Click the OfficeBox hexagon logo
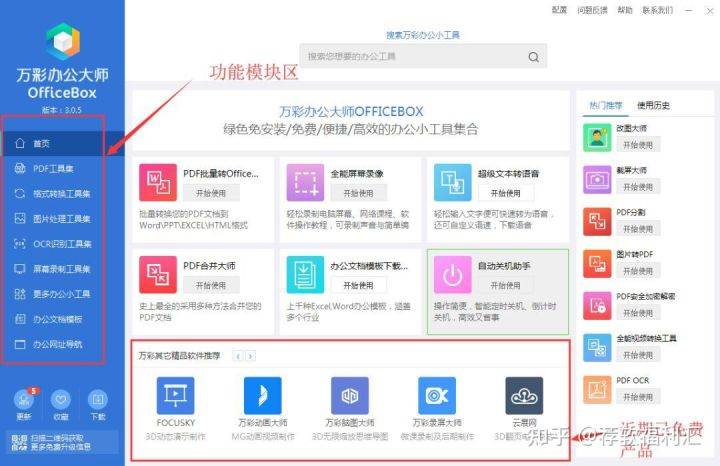 pos(63,41)
